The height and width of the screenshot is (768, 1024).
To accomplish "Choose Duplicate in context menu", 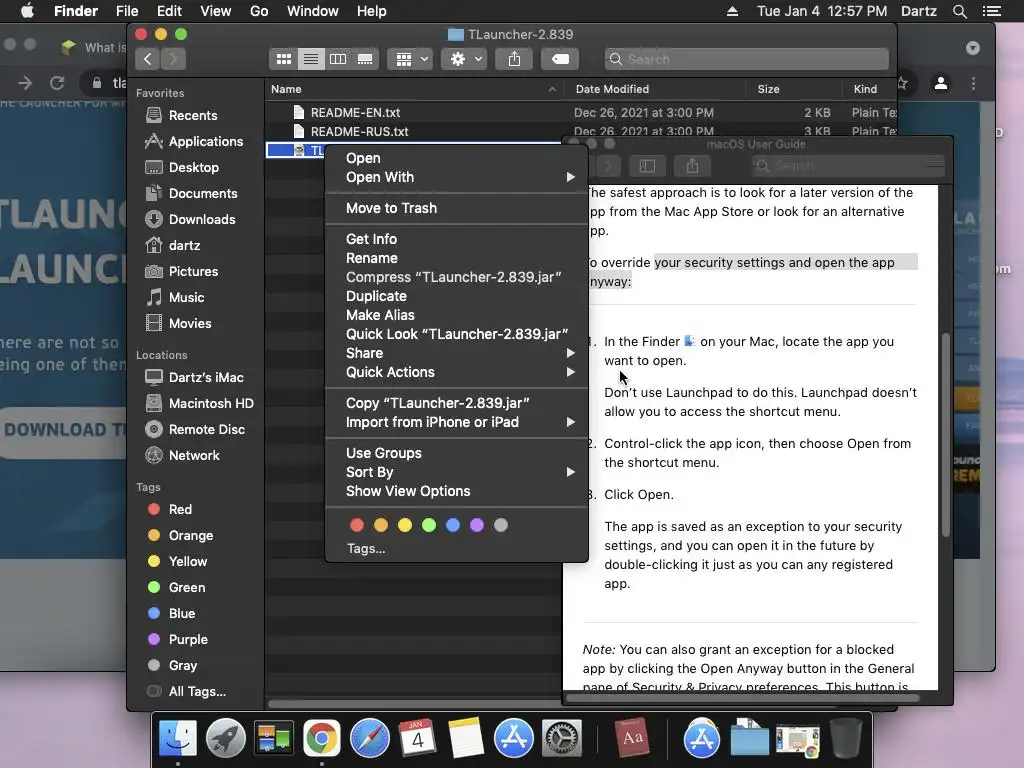I will (x=456, y=296).
